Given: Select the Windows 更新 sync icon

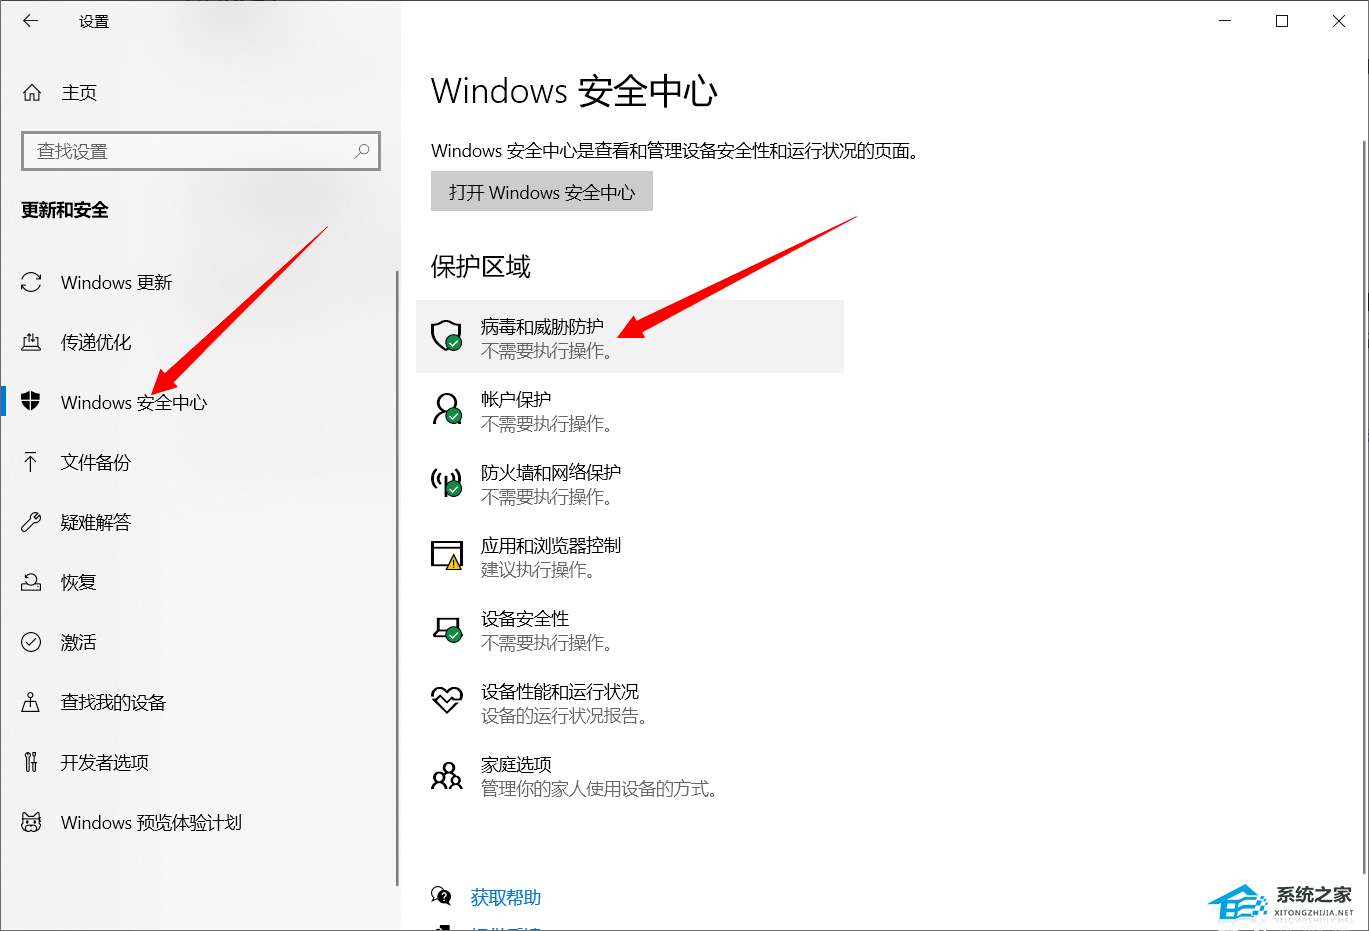Looking at the screenshot, I should click(x=31, y=282).
